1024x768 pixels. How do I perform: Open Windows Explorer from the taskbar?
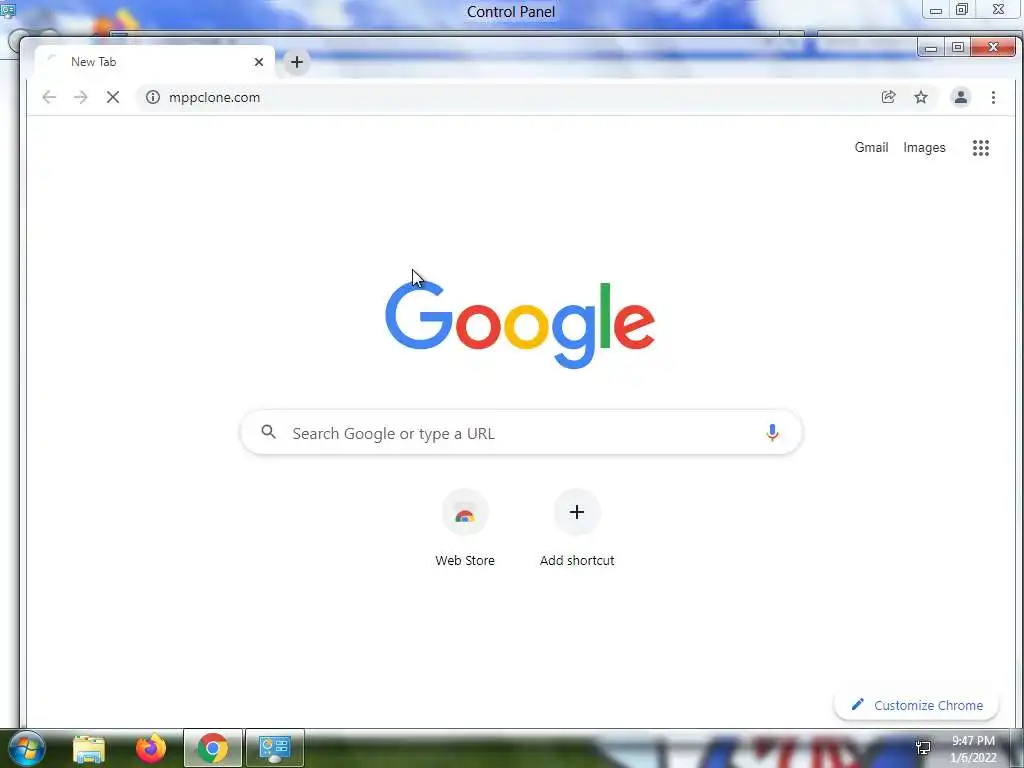(x=89, y=749)
